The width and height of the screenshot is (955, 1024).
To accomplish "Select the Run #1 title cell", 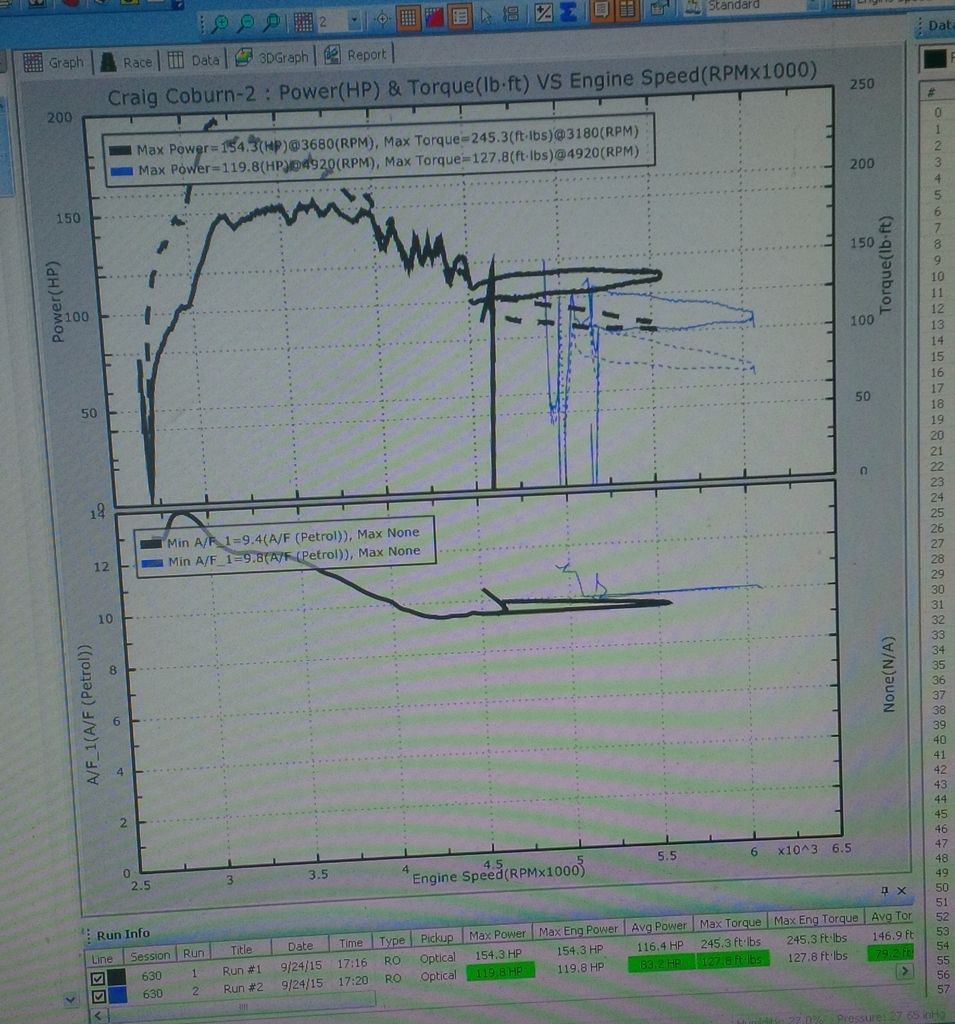I will click(242, 970).
